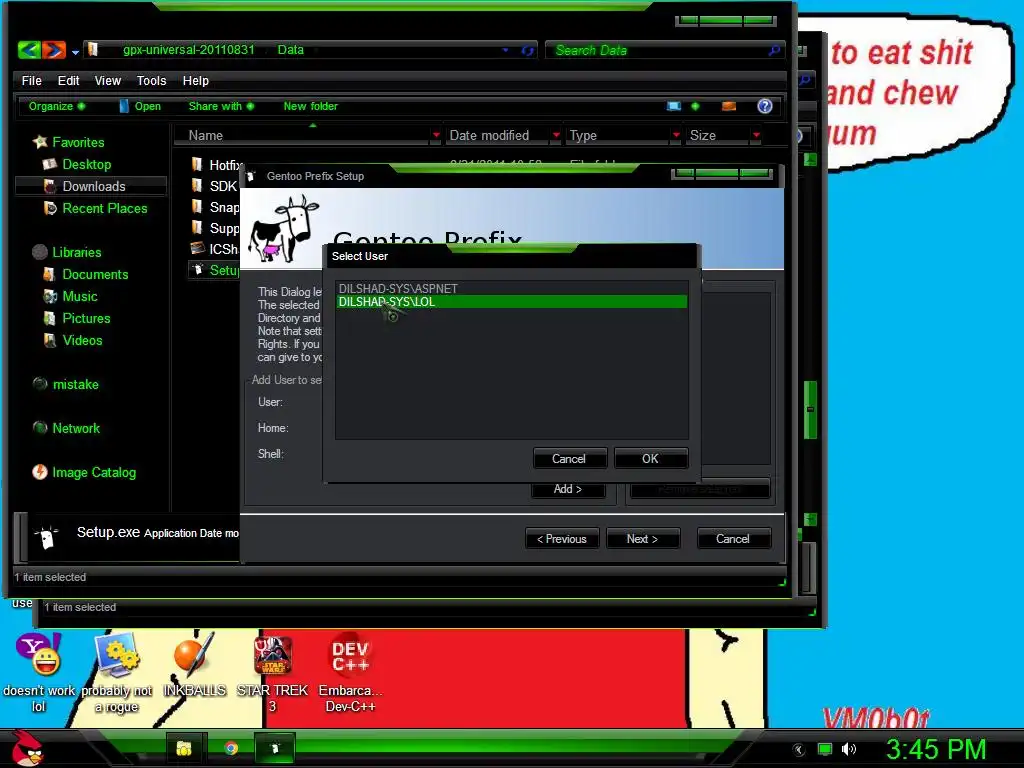Click the 3:45 PM clock
Viewport: 1024px width, 768px height.
coord(935,749)
